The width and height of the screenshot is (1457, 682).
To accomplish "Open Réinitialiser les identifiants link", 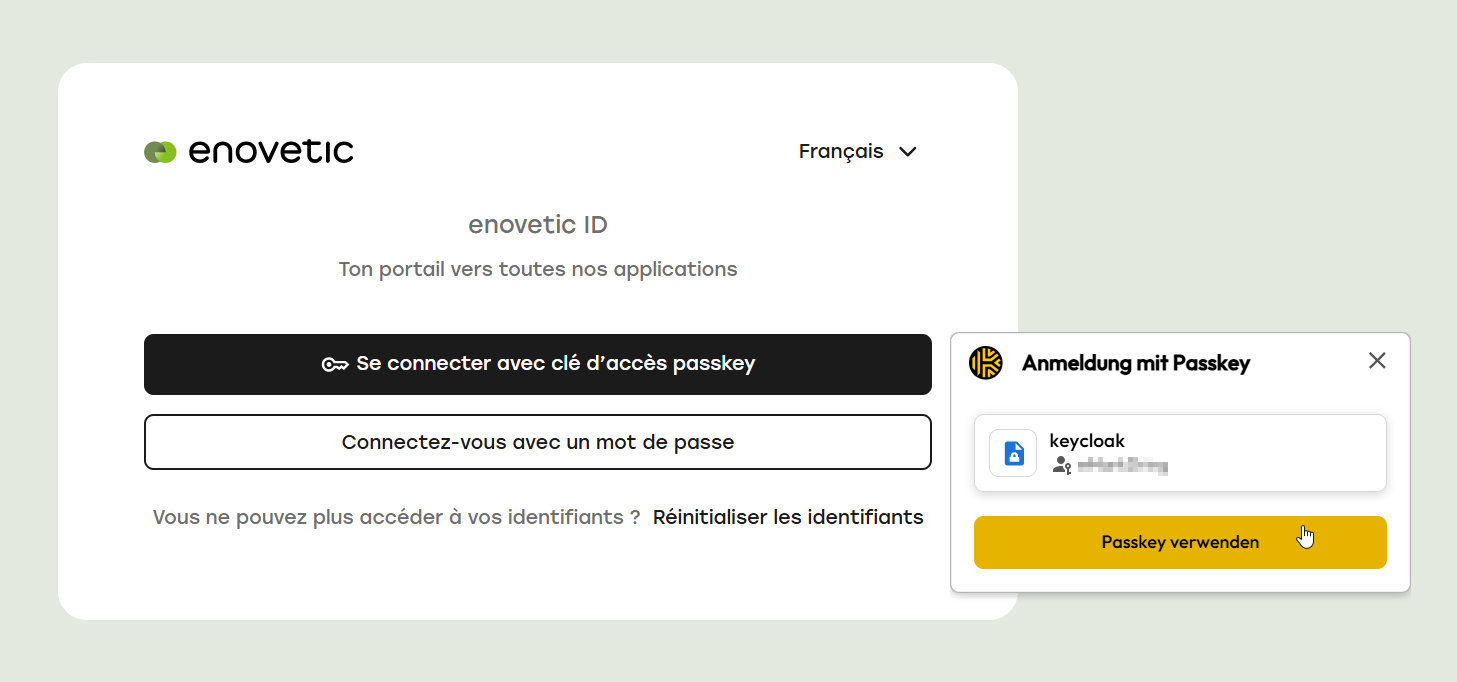I will point(788,518).
